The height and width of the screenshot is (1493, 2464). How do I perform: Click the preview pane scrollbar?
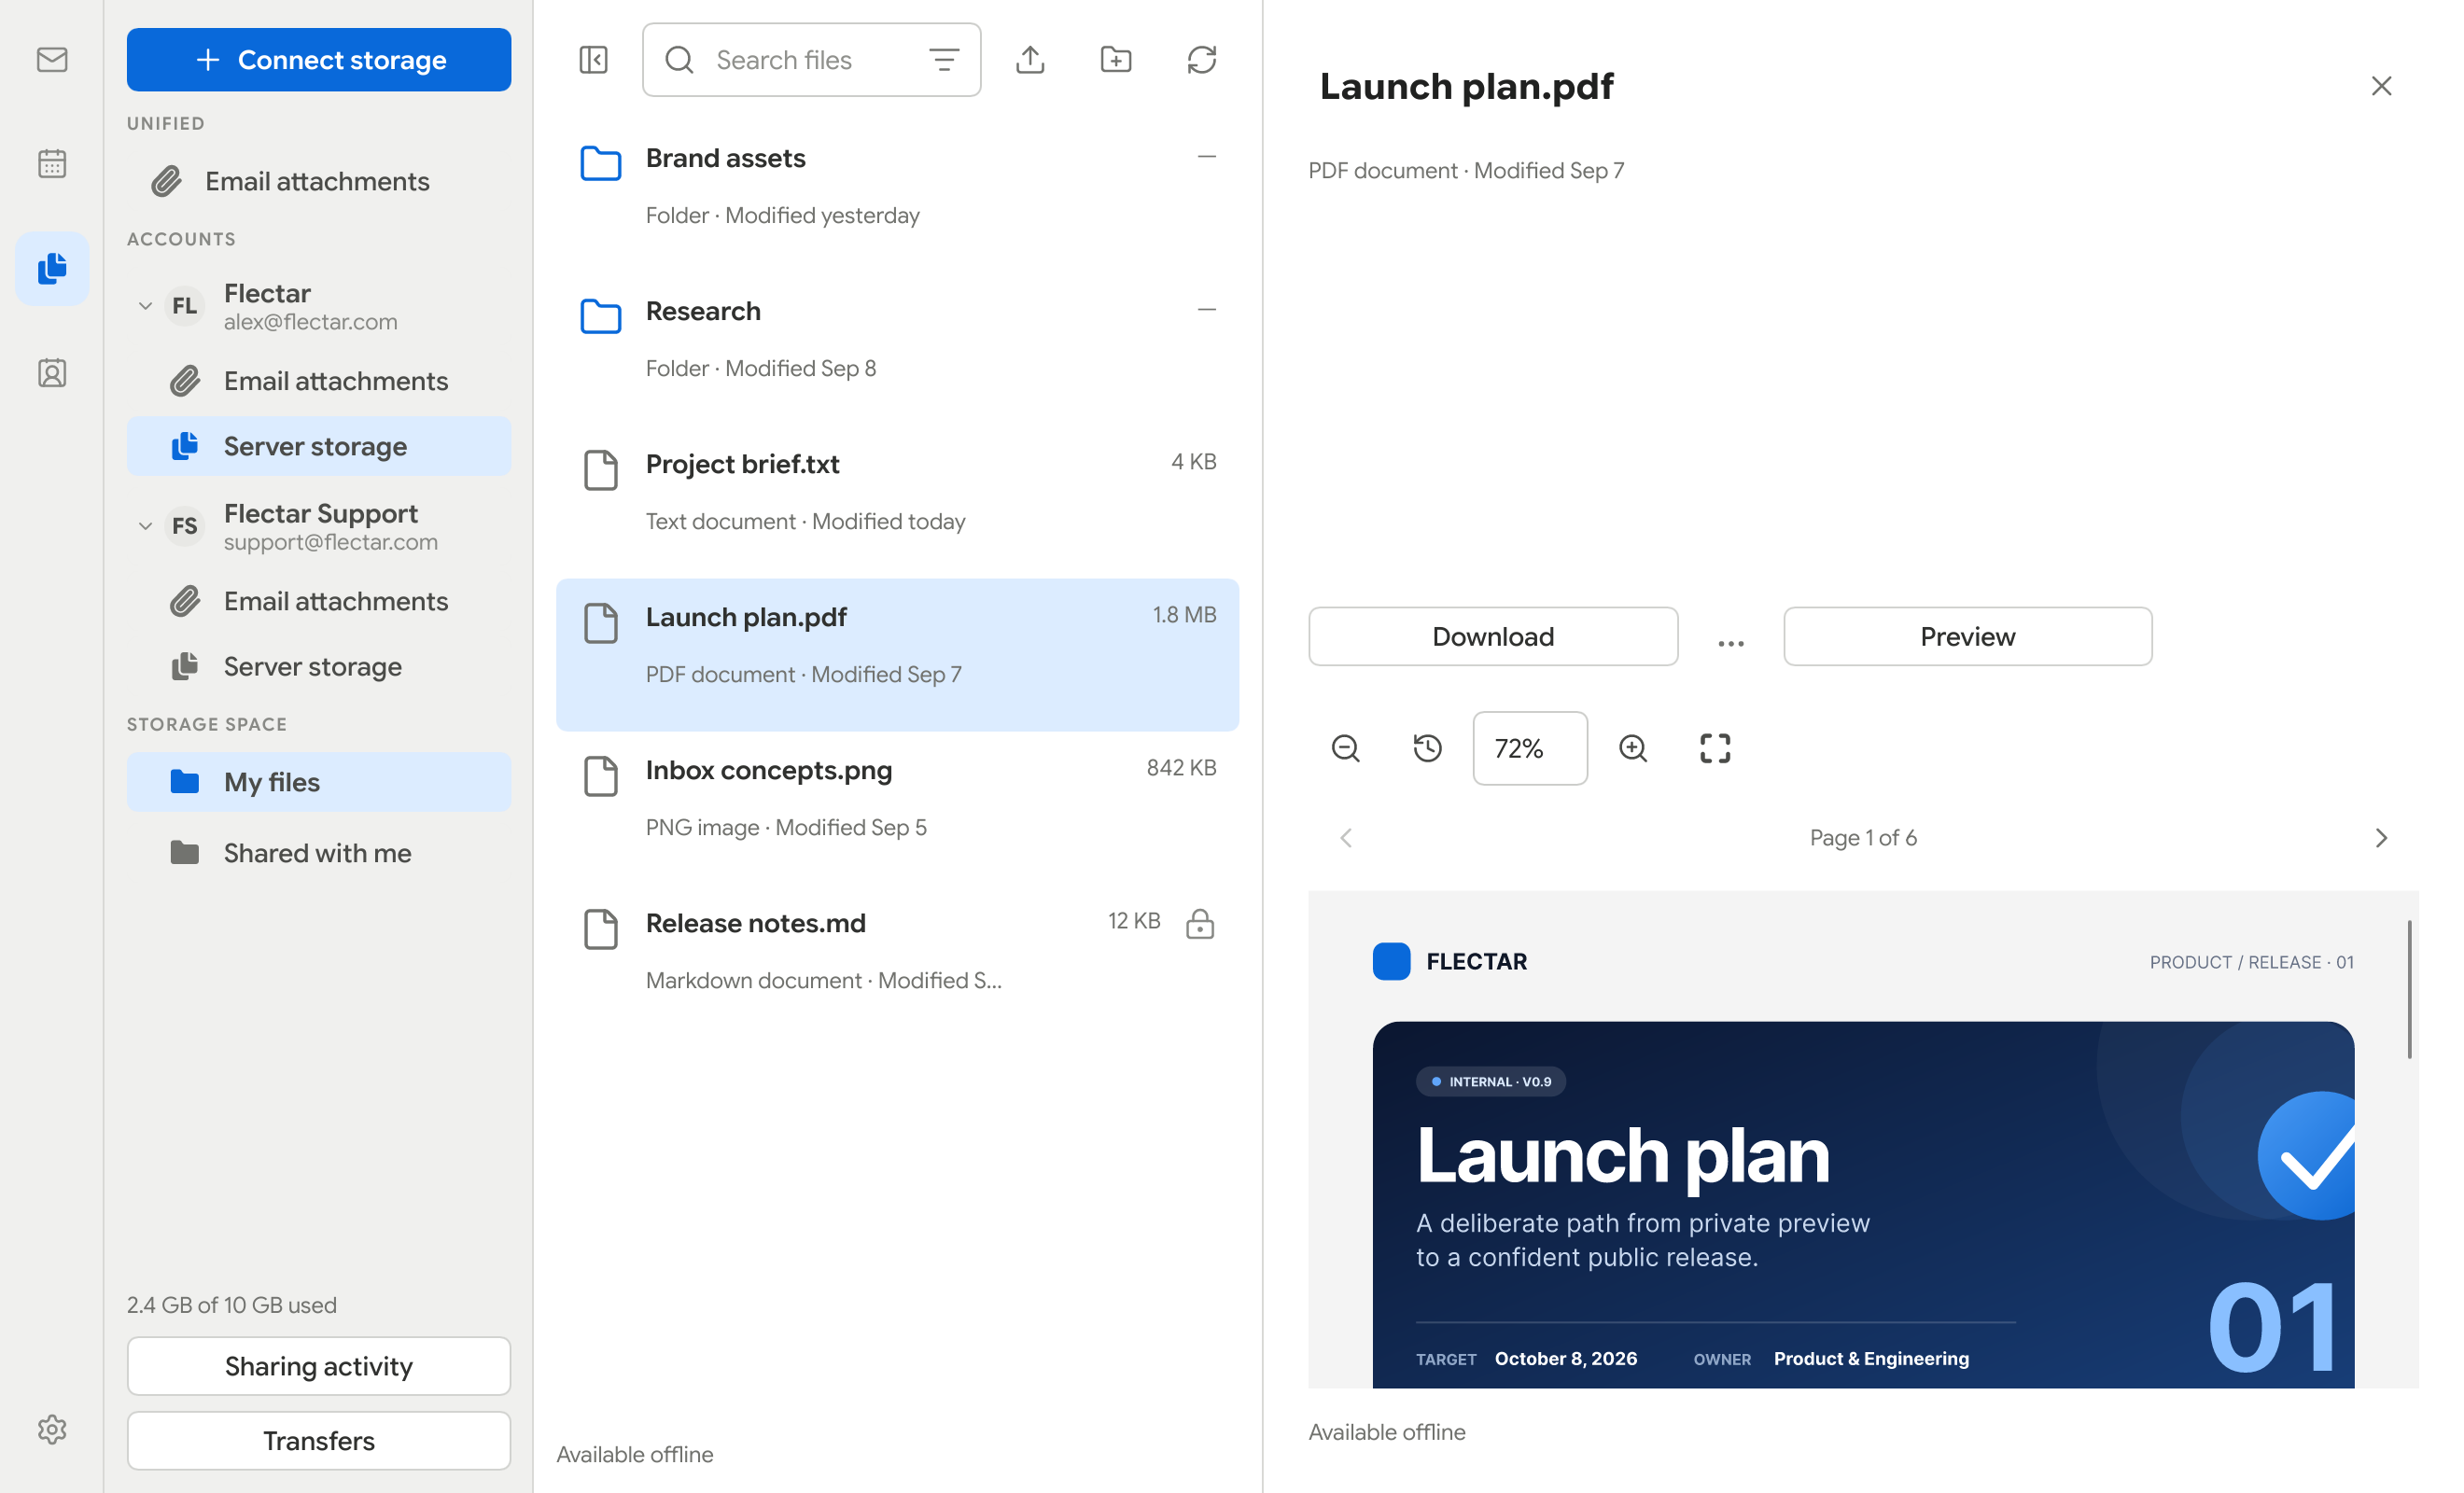(x=2410, y=990)
